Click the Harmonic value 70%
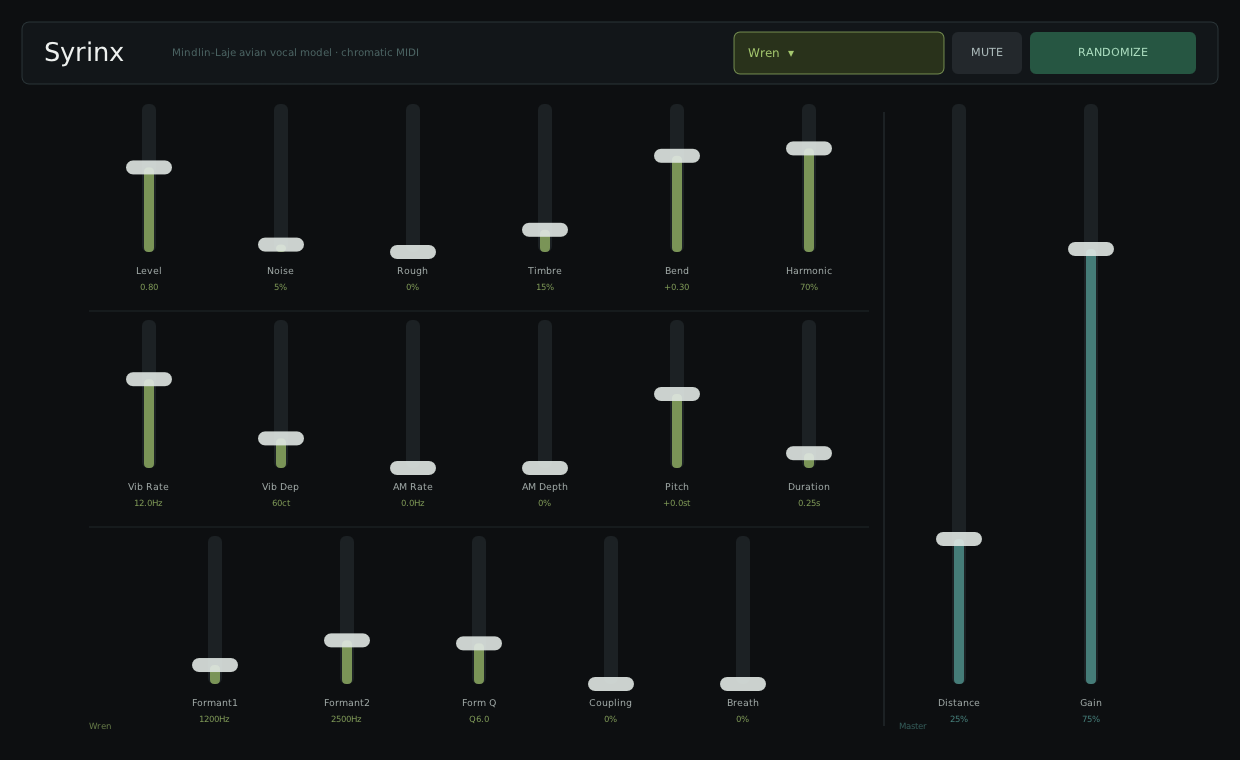1240x760 pixels. (809, 287)
